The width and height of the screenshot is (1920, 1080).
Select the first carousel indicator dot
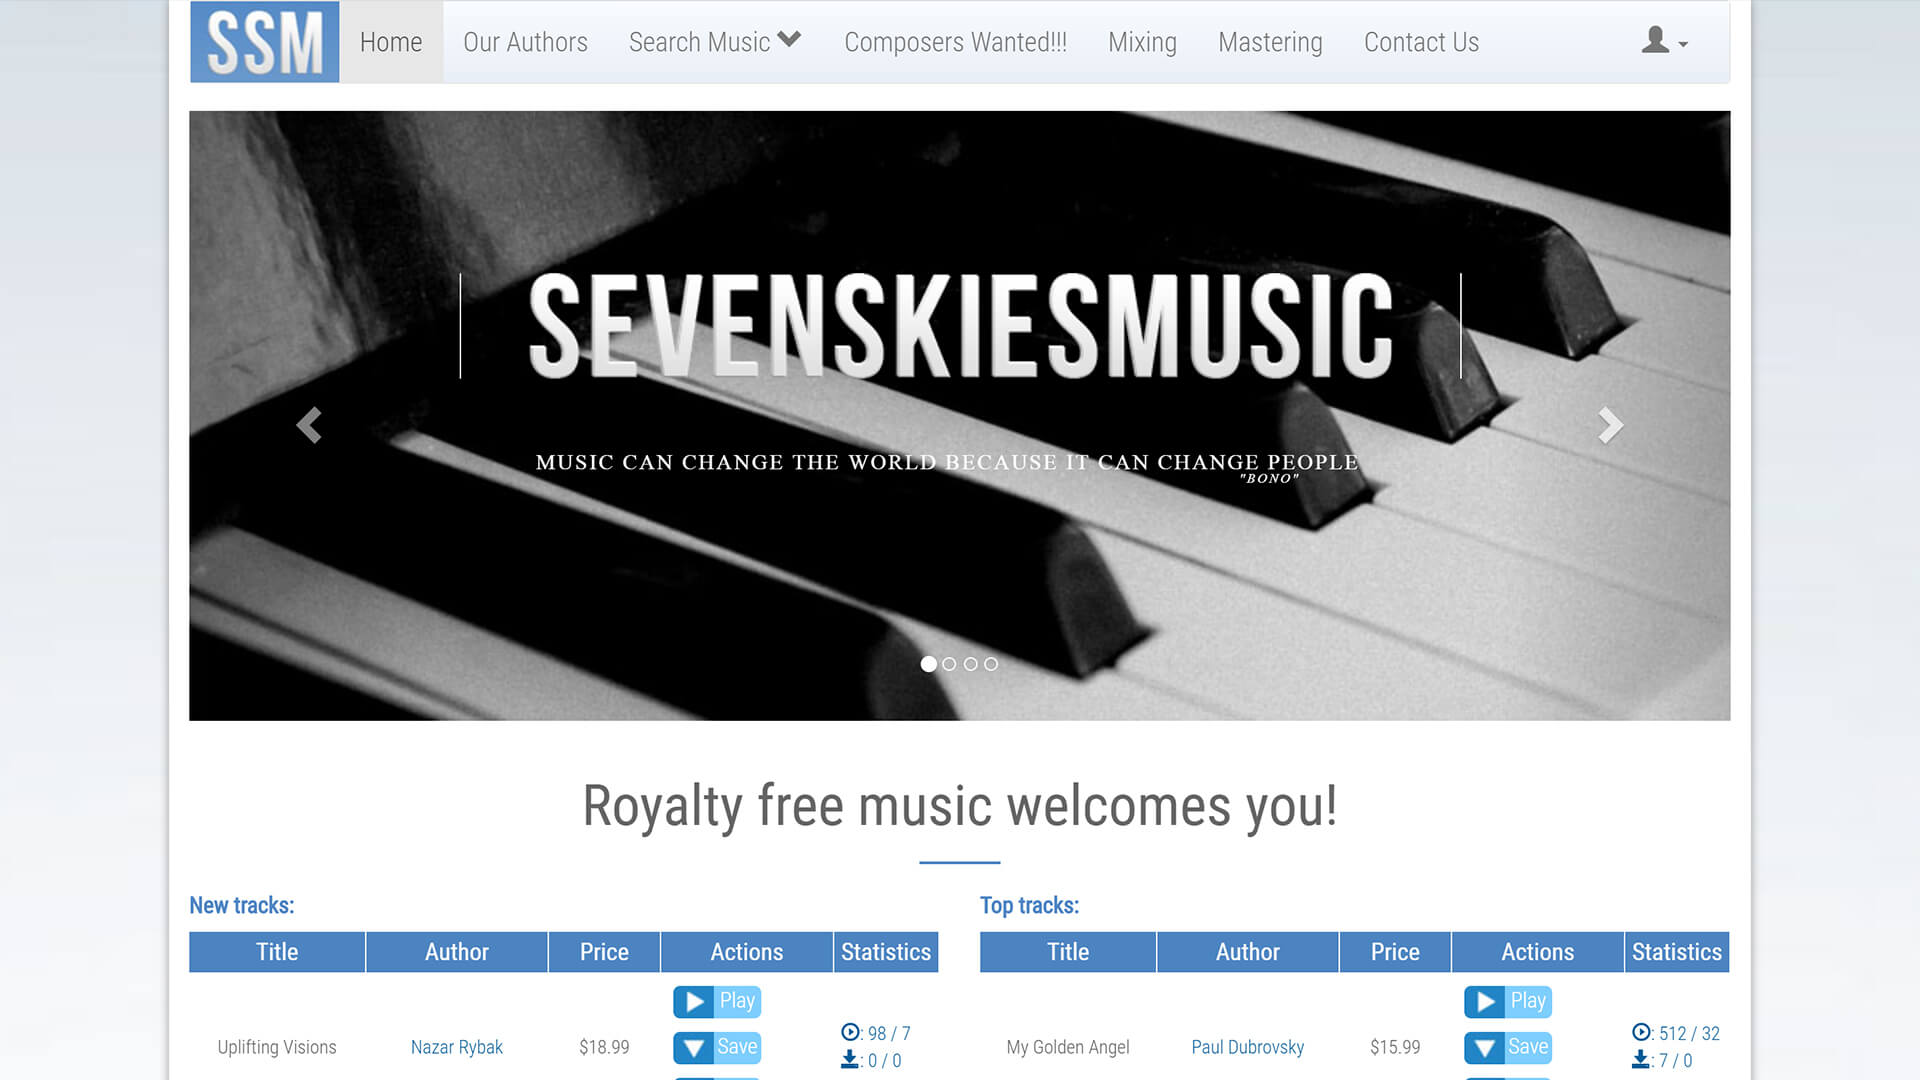(x=929, y=664)
